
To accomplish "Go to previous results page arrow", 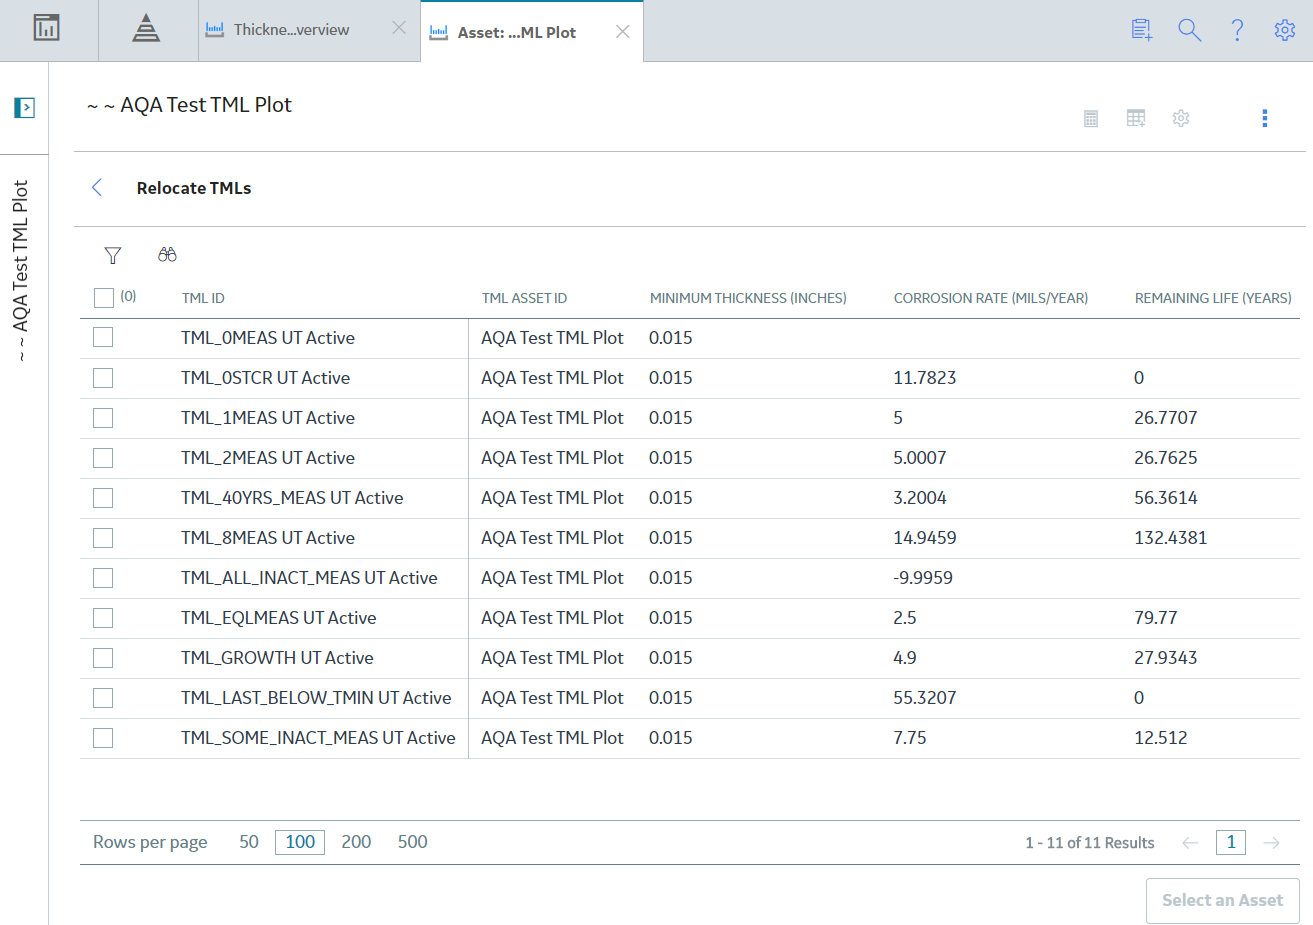I will point(1190,843).
